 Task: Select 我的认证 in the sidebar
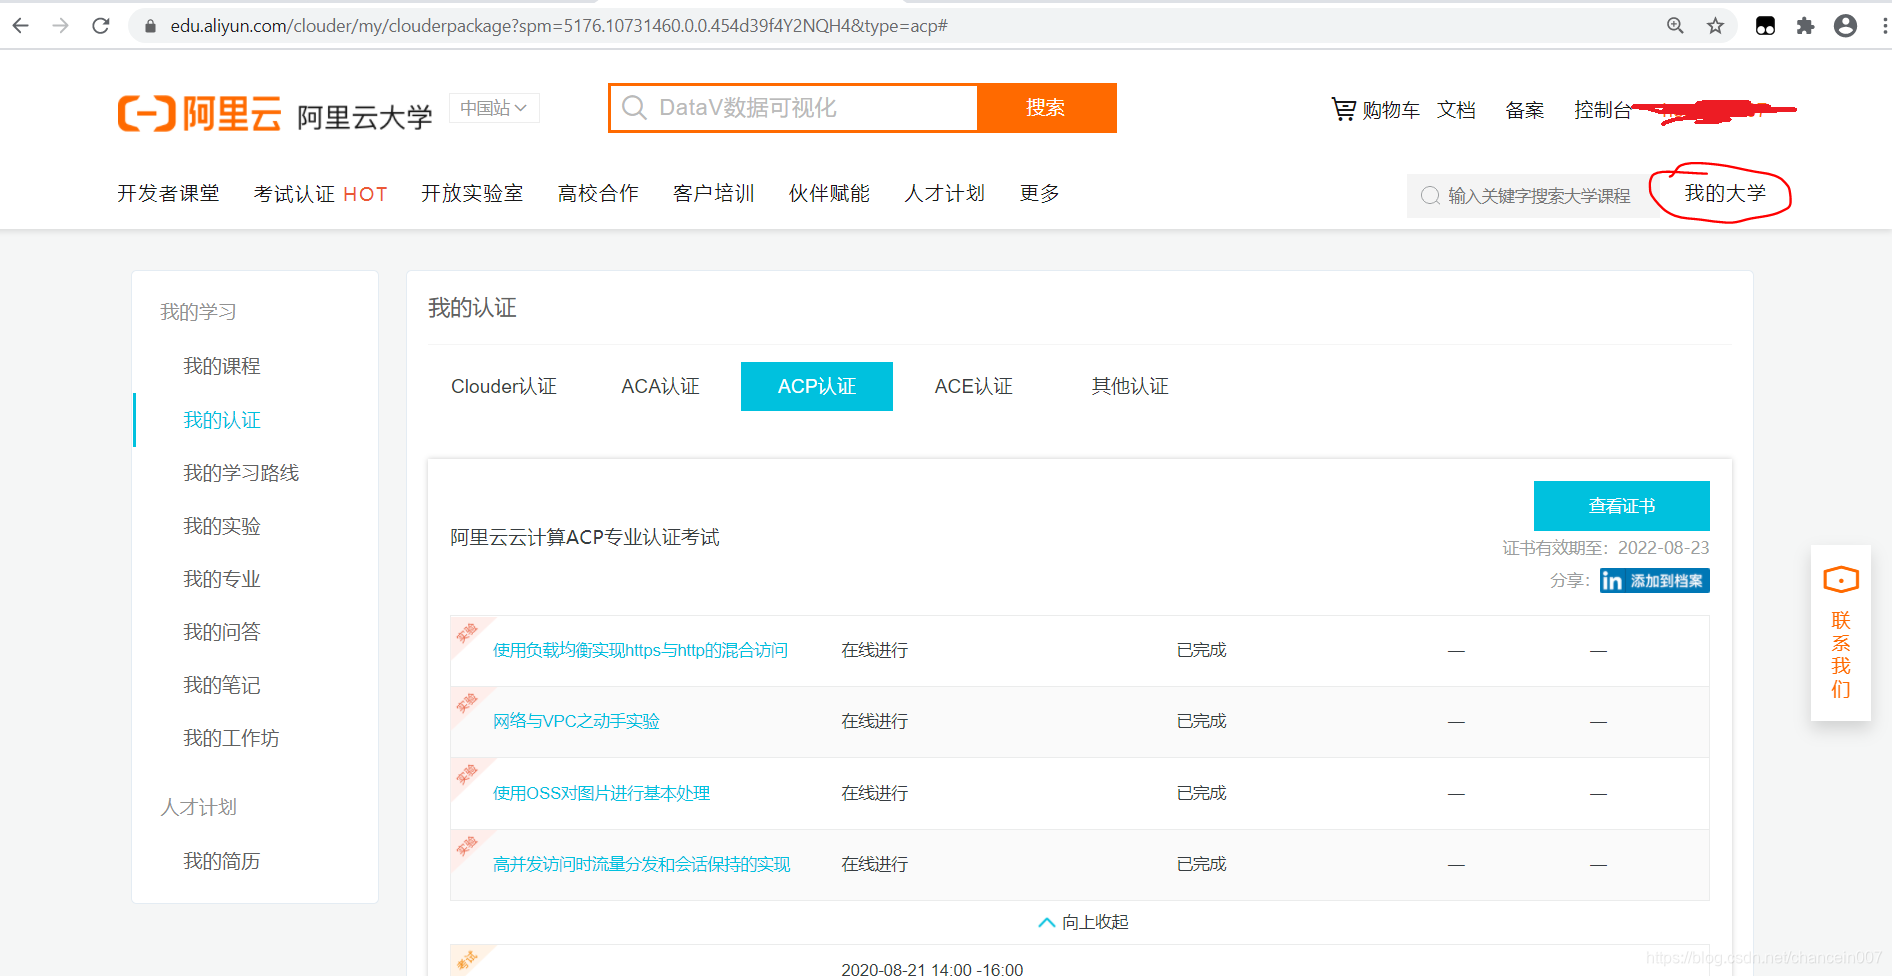(x=222, y=420)
